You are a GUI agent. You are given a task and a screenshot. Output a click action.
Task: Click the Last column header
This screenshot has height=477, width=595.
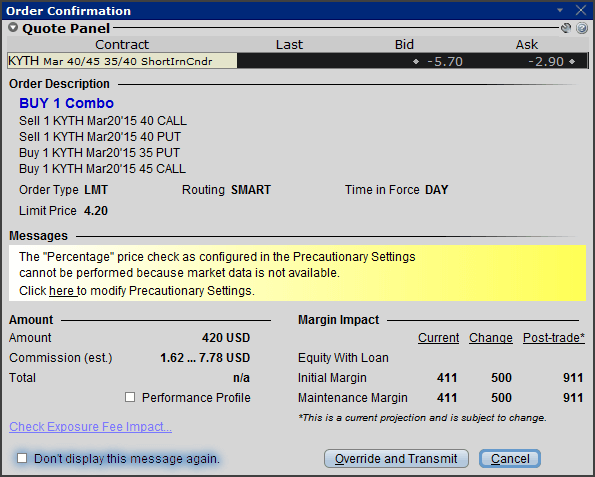(289, 45)
